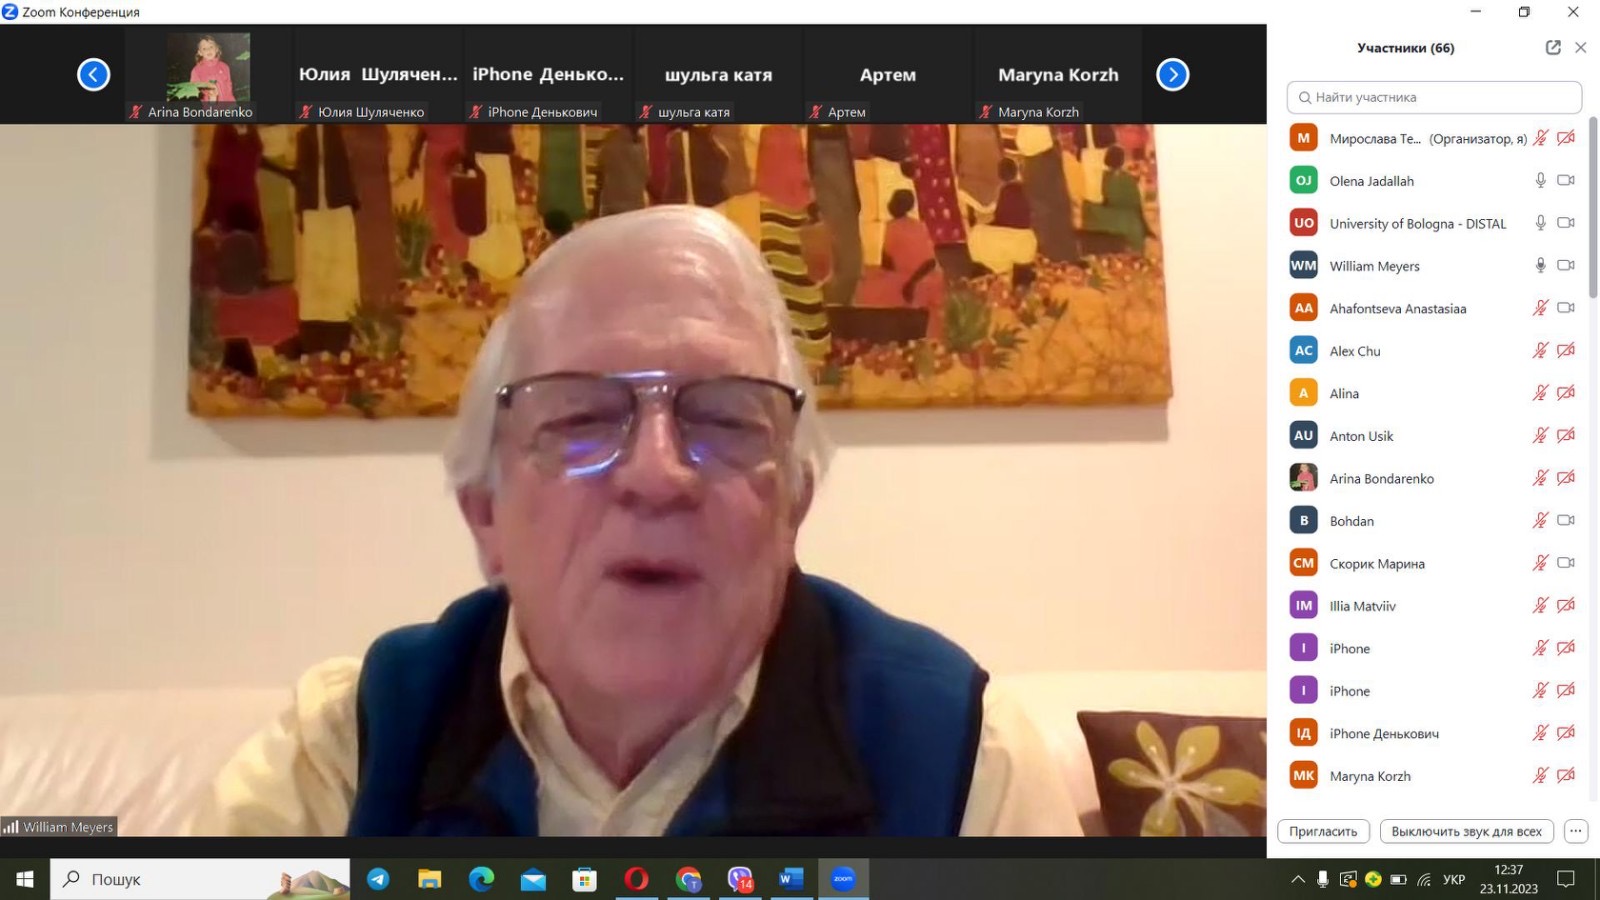Switch УКР keyboard language
The image size is (1600, 900).
pos(1454,879)
